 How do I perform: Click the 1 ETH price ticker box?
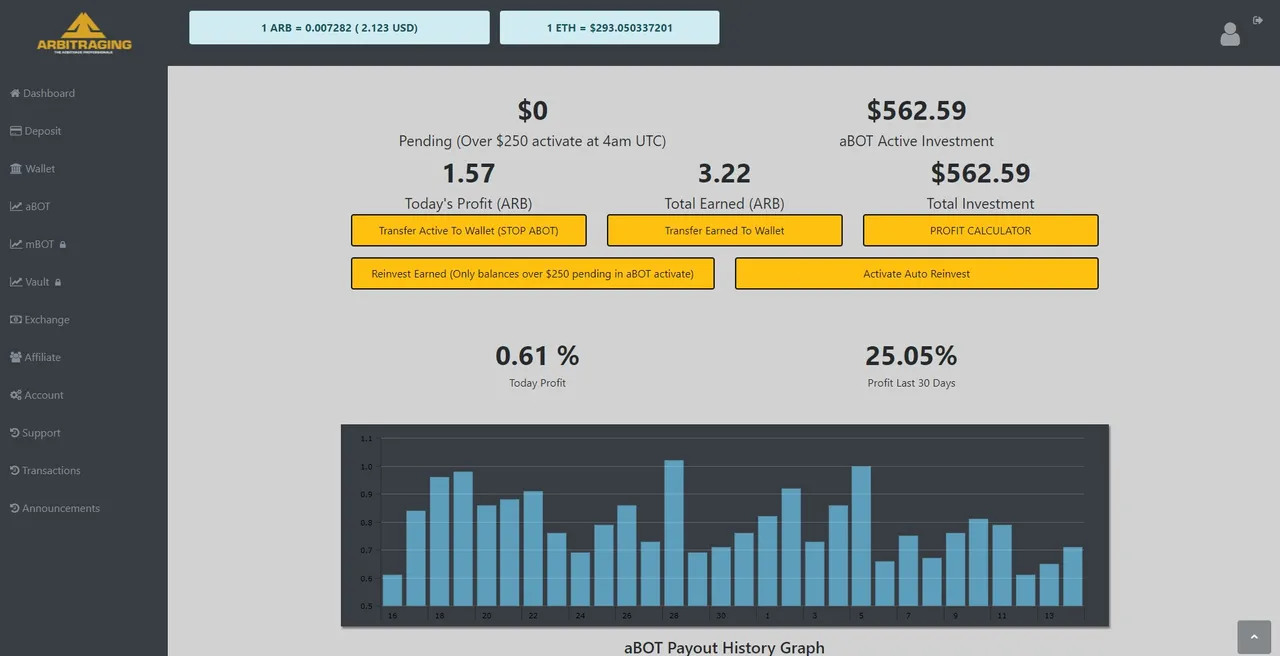[x=610, y=28]
